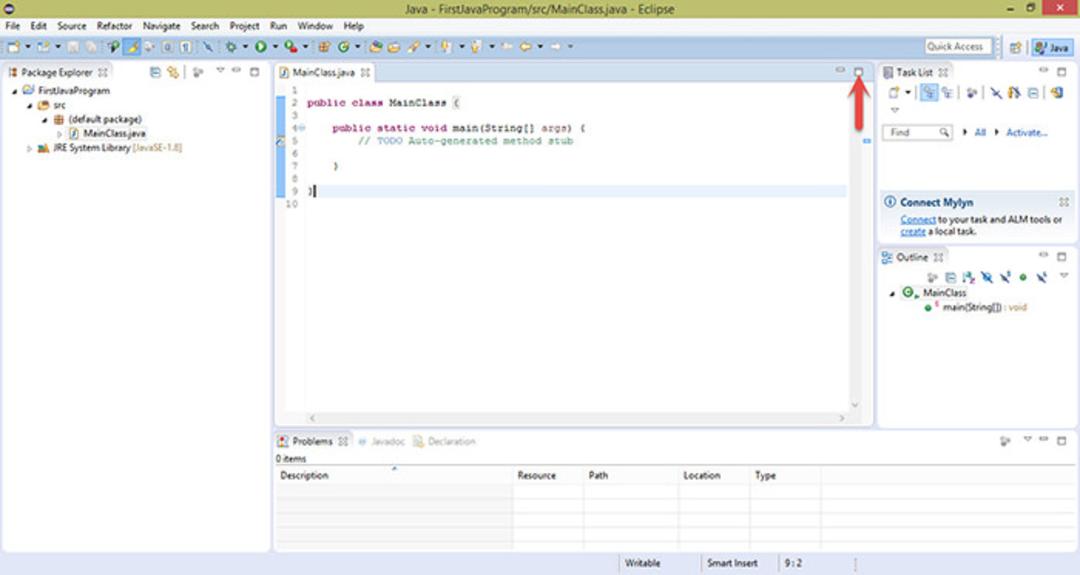
Task: Toggle Hide Fields in Outline toolbar
Action: coord(987,277)
